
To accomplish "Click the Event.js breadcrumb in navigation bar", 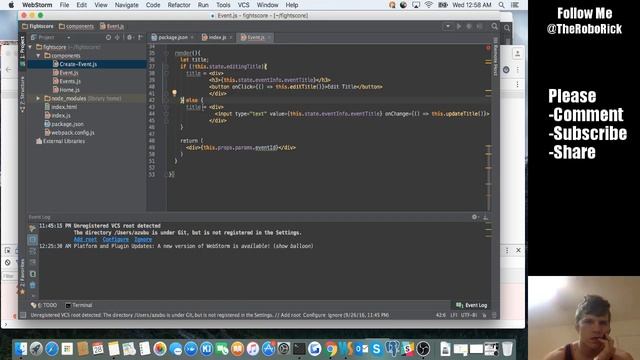I will [112, 26].
